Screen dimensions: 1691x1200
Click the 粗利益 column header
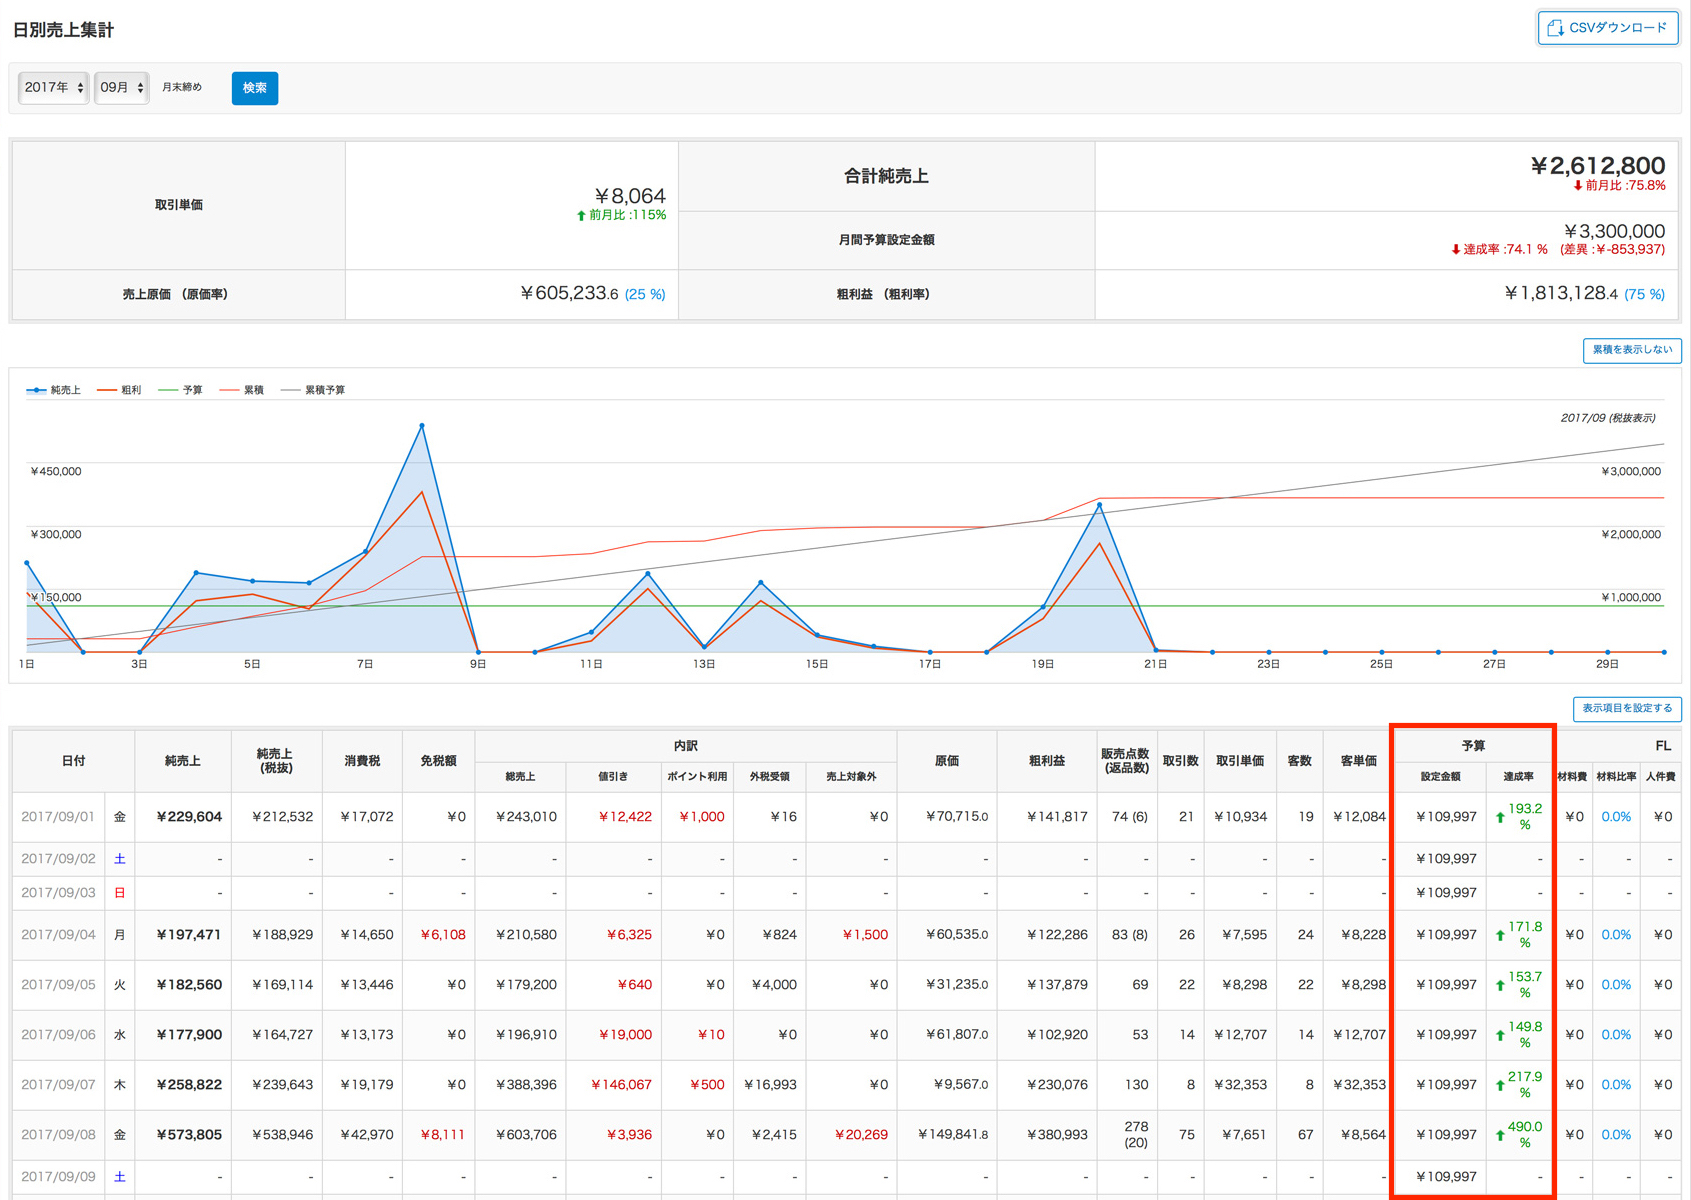point(1047,761)
